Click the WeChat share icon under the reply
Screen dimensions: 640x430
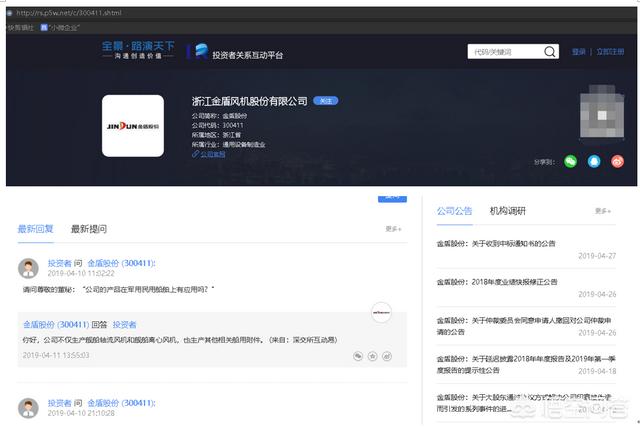coord(358,356)
